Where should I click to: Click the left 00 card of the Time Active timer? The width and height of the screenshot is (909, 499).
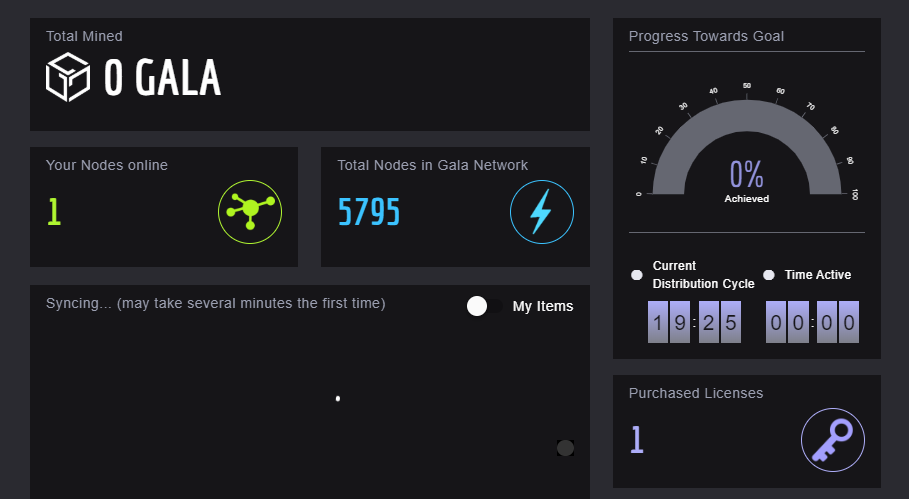point(788,322)
